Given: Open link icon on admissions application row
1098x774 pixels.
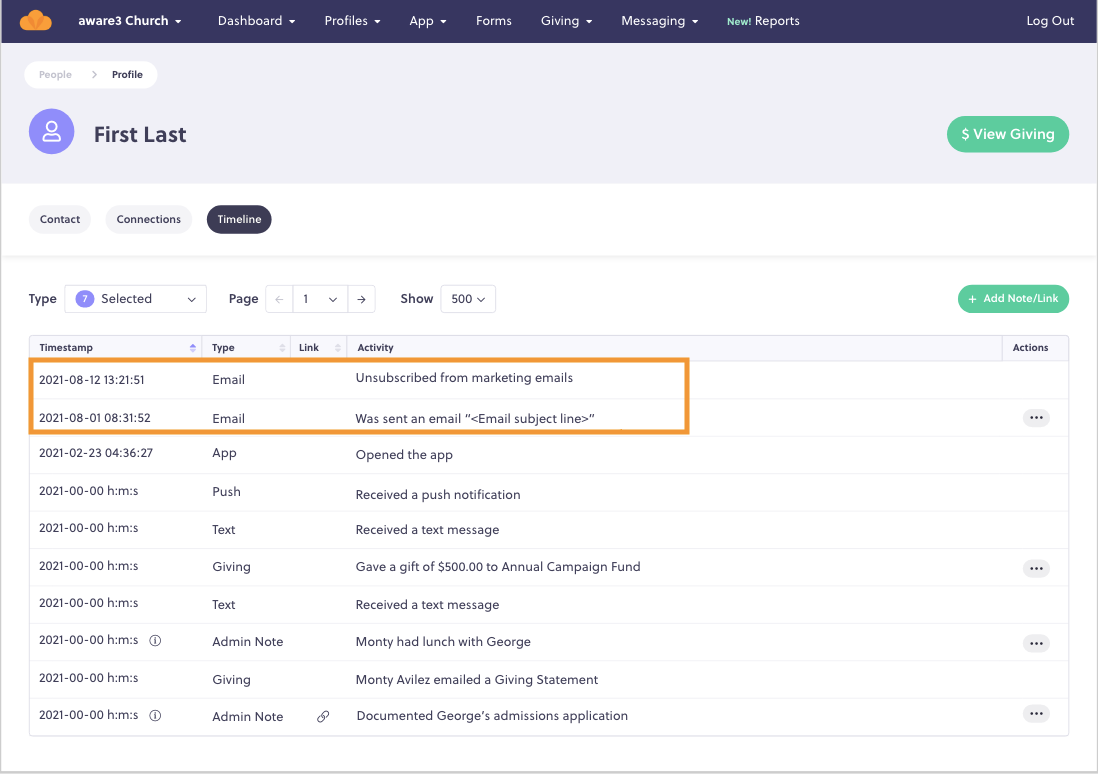Looking at the screenshot, I should coord(323,717).
